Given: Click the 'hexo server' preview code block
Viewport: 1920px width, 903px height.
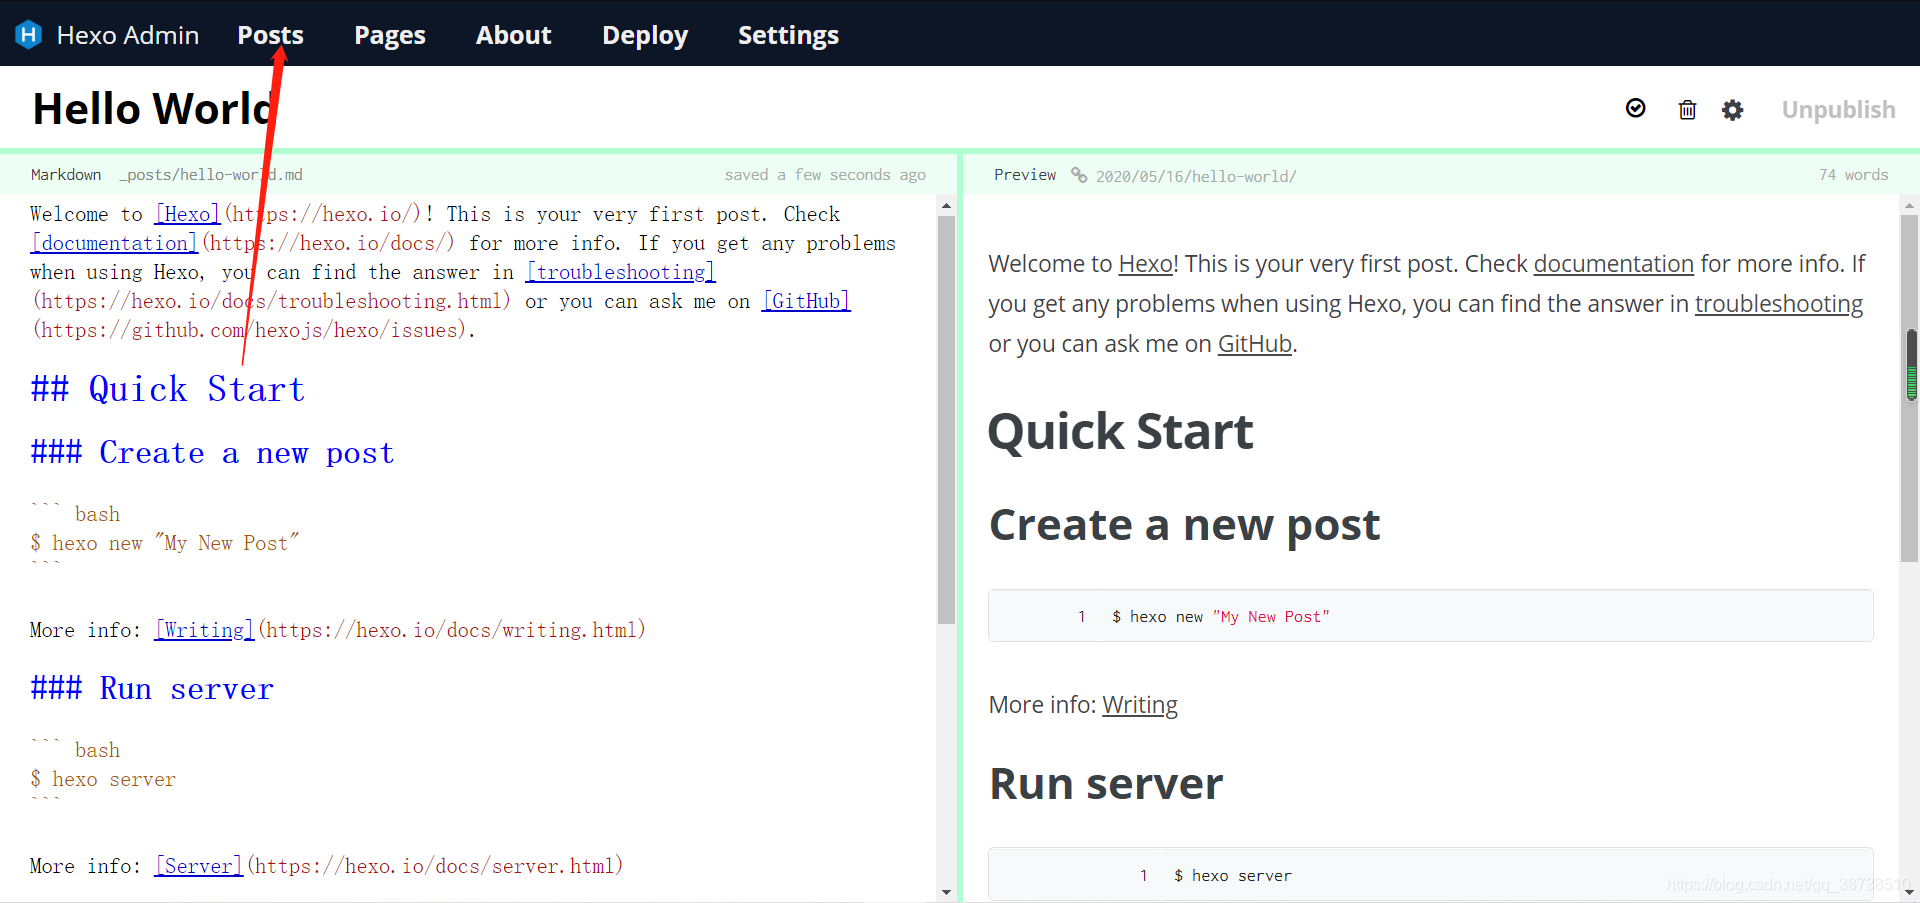Looking at the screenshot, I should point(1430,875).
